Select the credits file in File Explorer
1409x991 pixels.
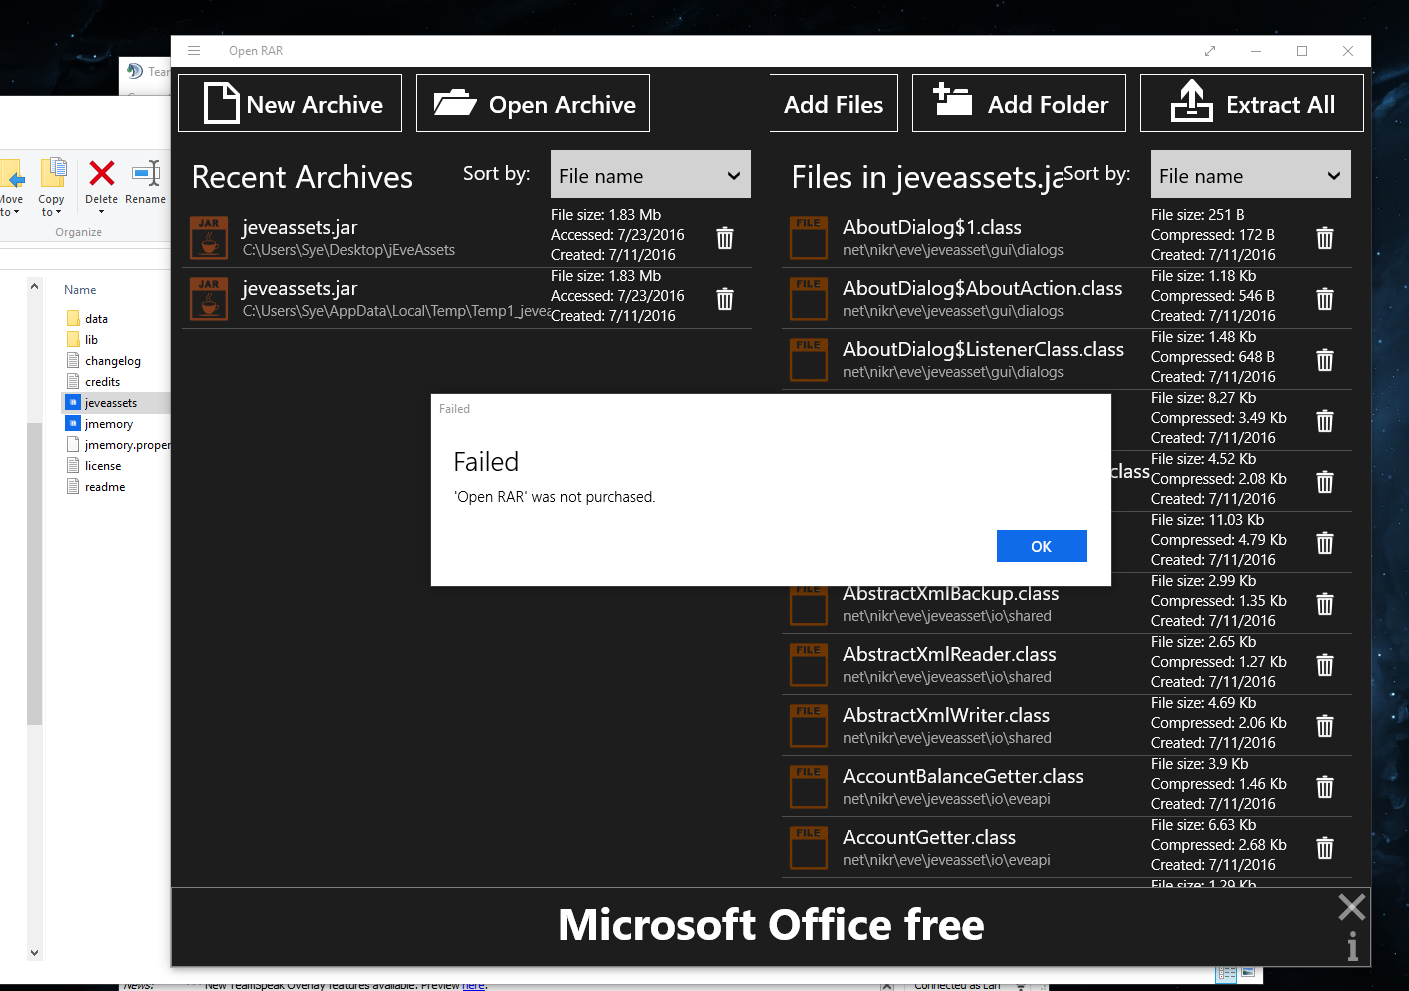[x=102, y=382]
